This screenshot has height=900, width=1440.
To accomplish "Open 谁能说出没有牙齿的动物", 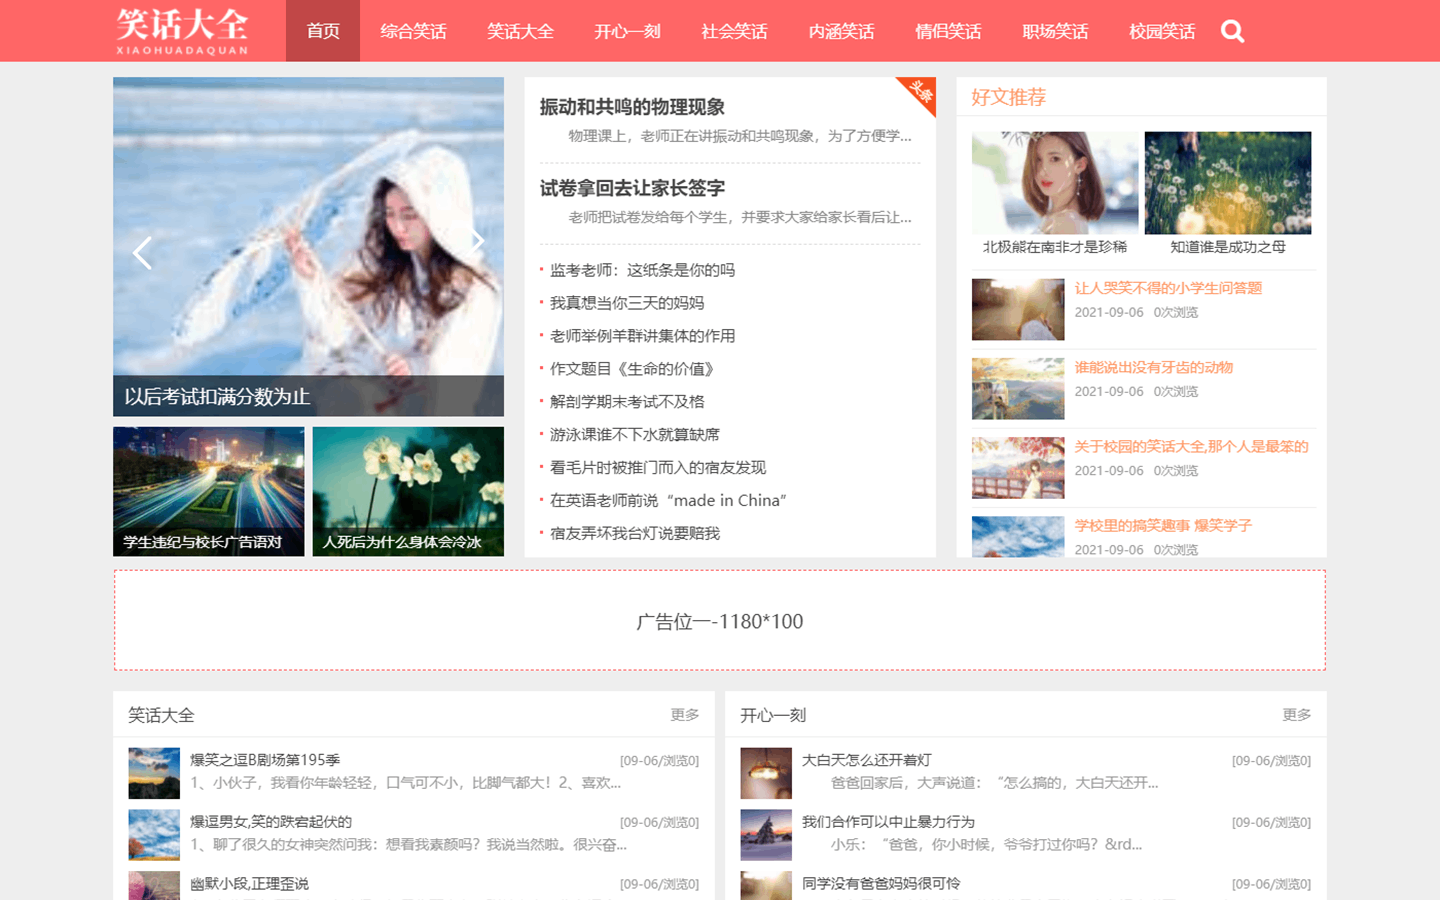I will pos(1154,368).
